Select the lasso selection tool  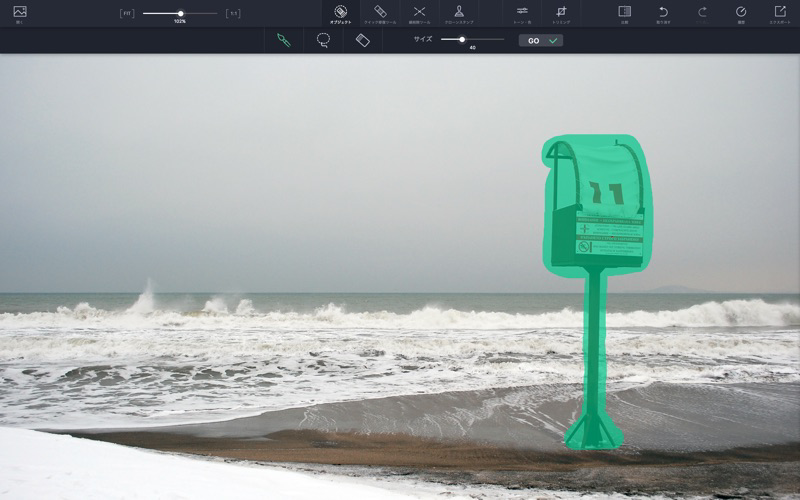[x=323, y=40]
